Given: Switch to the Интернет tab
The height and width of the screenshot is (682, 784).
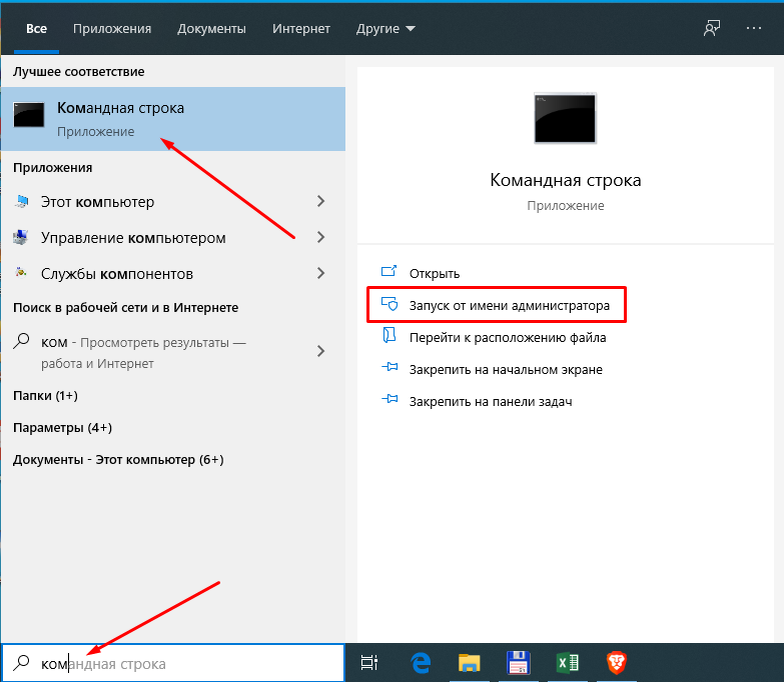Looking at the screenshot, I should 301,29.
